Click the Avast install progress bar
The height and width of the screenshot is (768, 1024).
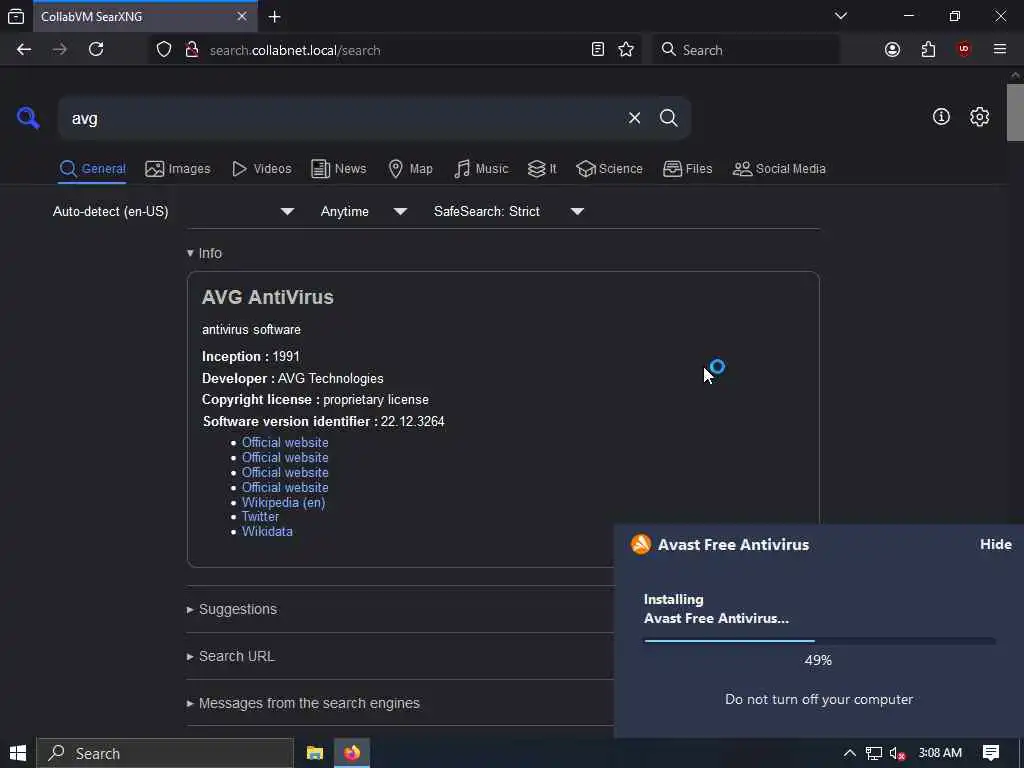[820, 641]
